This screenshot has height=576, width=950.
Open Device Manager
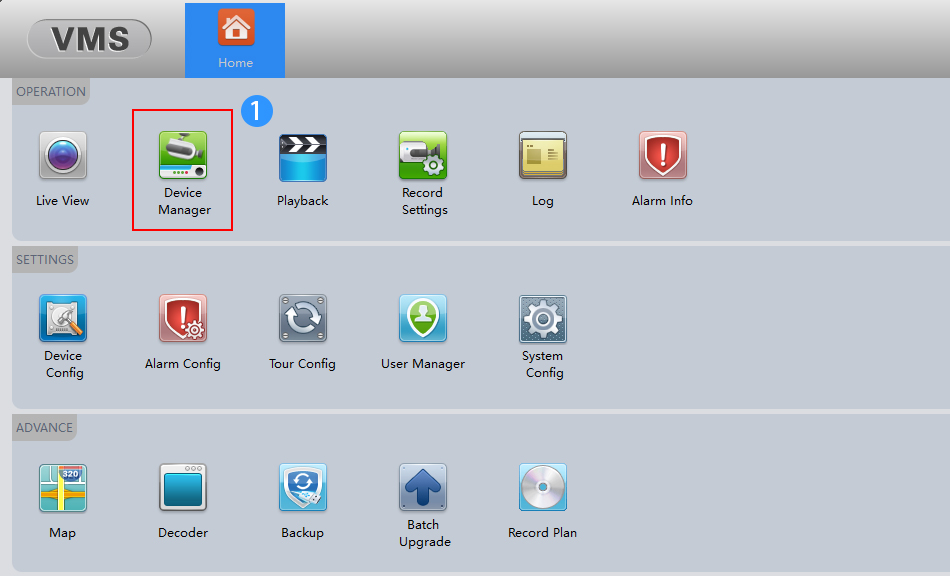[x=183, y=157]
